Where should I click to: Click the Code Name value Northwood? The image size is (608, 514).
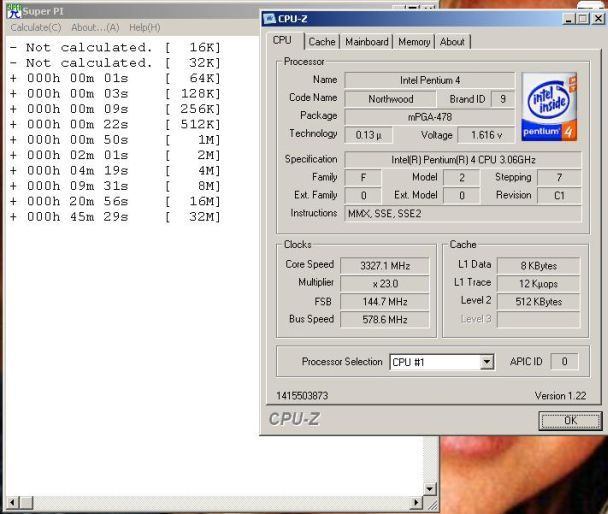(x=390, y=99)
